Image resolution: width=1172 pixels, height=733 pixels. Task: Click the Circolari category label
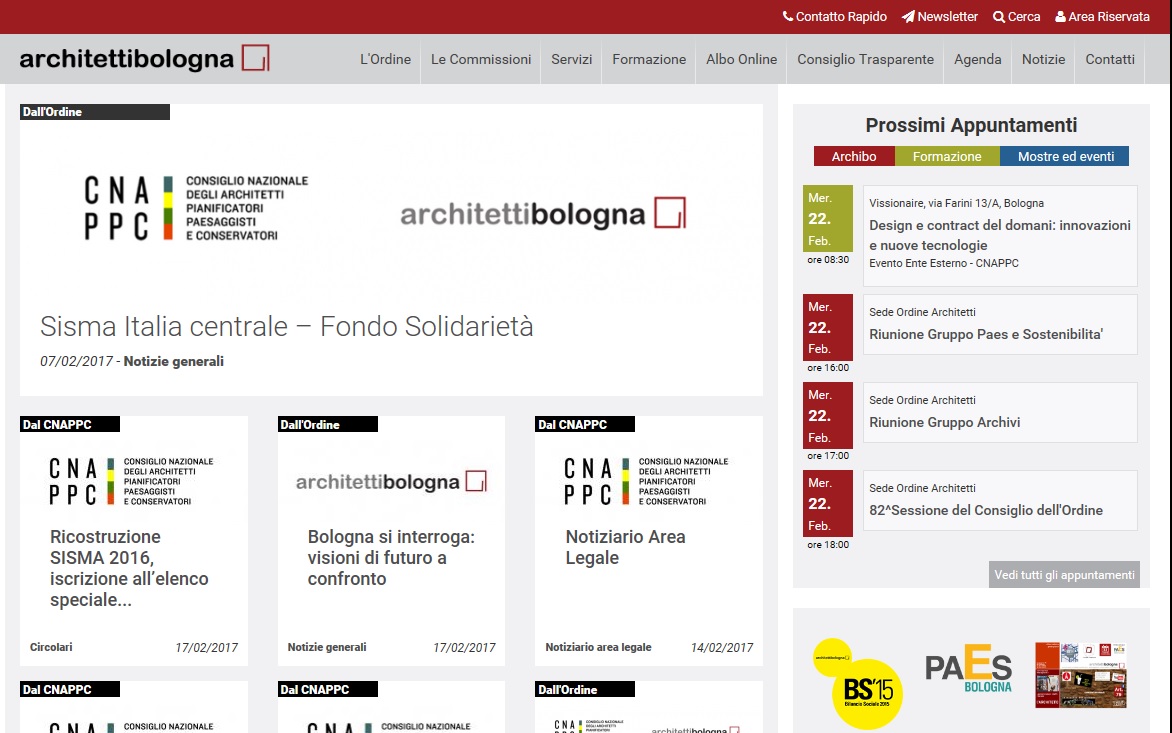pos(51,647)
